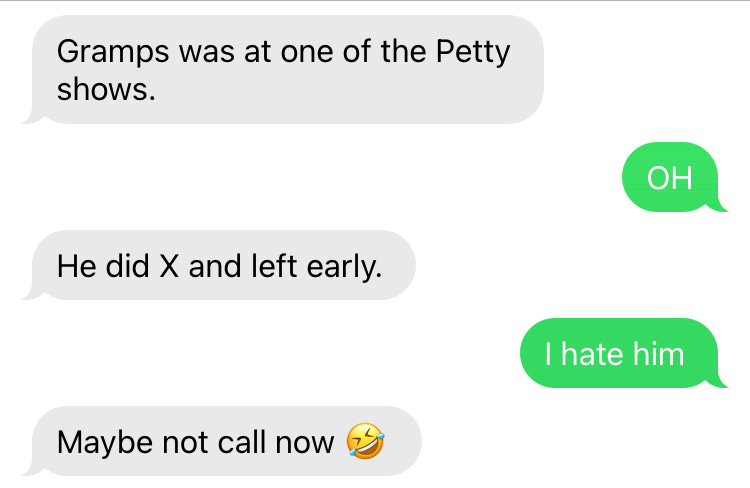This screenshot has width=750, height=488.
Task: Tap the green 'I hate him' bubble
Action: coord(624,353)
